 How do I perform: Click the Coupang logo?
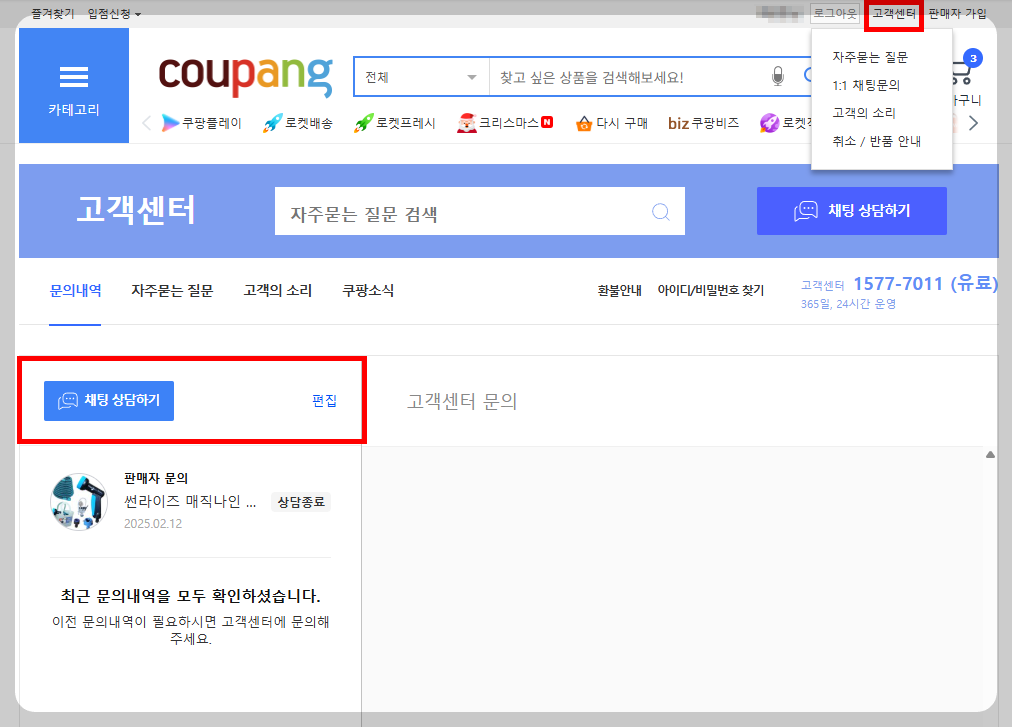click(x=245, y=75)
